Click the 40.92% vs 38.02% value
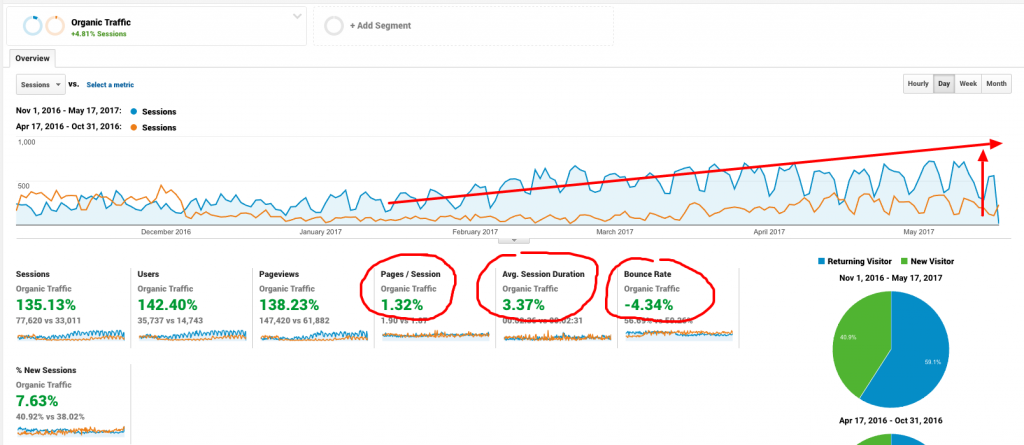The height and width of the screenshot is (445, 1024). pos(50,416)
